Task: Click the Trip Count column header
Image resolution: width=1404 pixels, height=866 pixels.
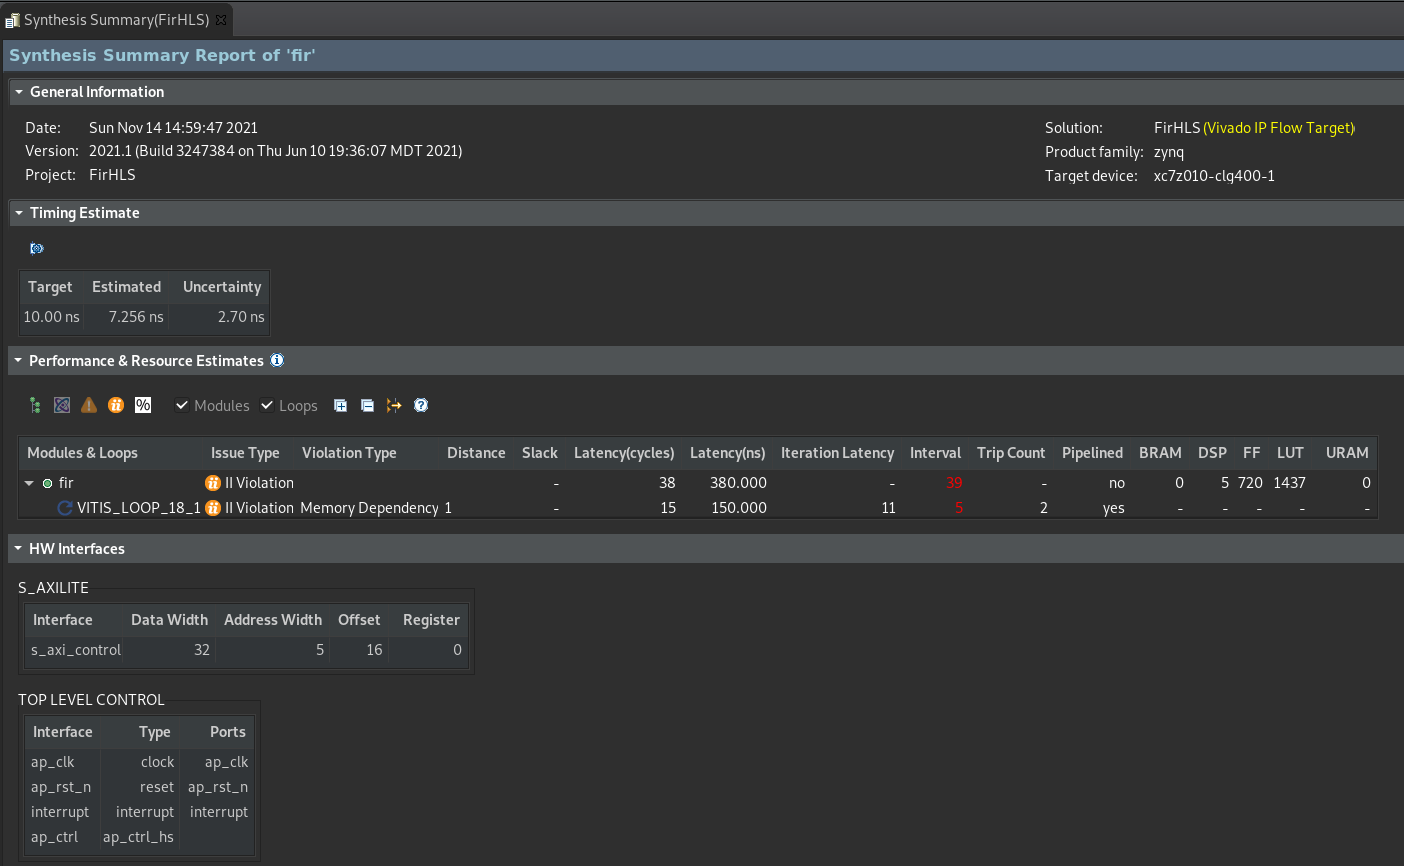Action: point(1011,453)
